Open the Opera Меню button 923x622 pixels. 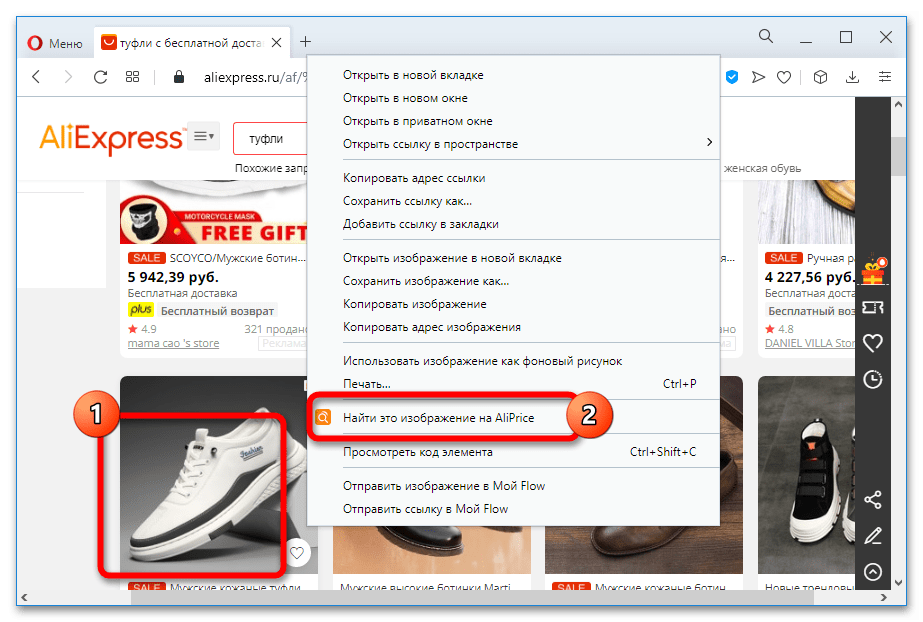tap(54, 42)
